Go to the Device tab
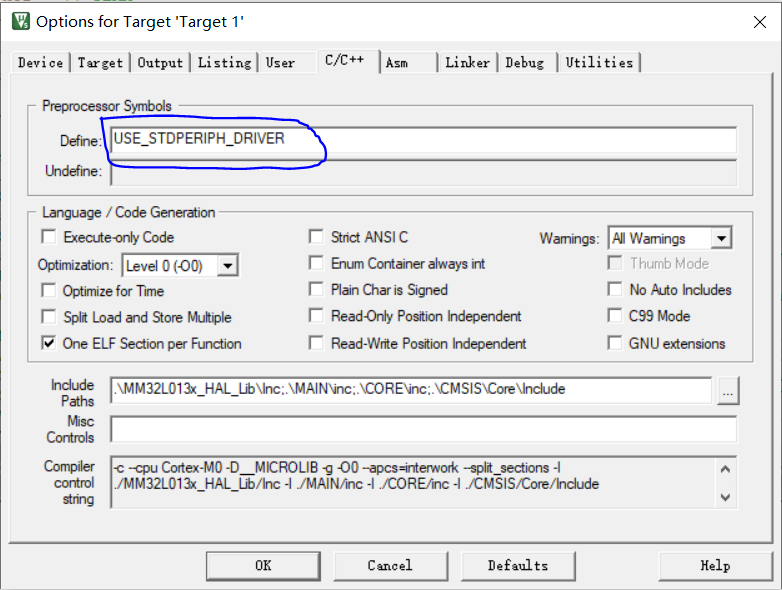The width and height of the screenshot is (782, 590). coord(41,62)
